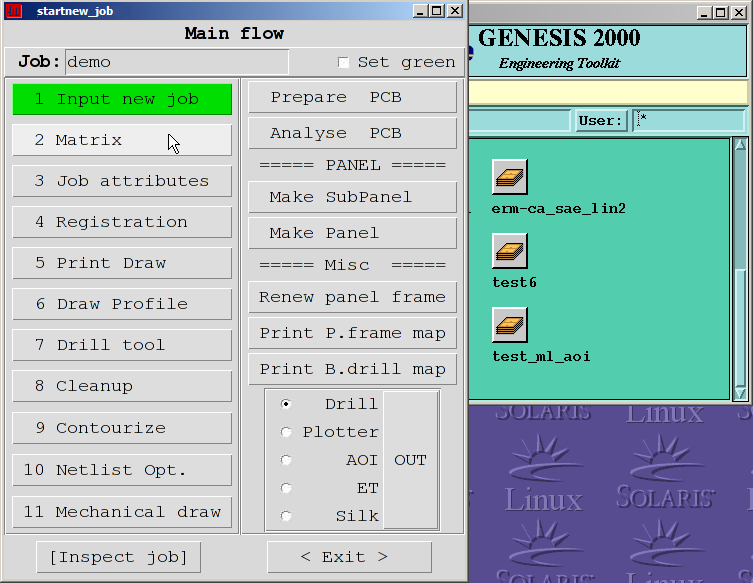Open 7 Drill tool

pos(122,345)
